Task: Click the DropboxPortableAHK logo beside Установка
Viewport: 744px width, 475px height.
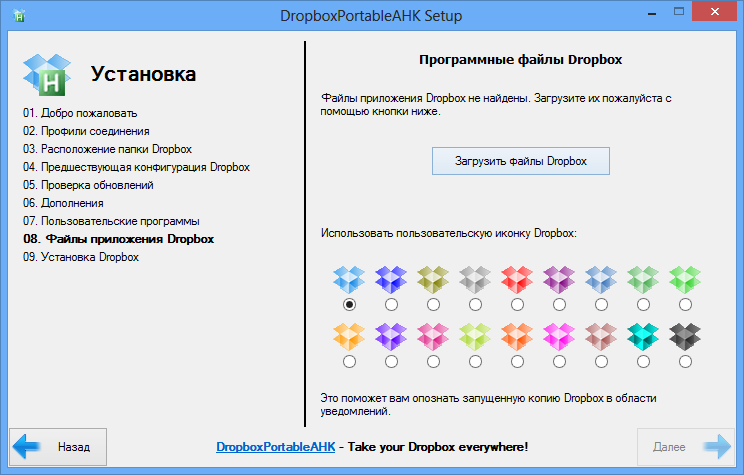Action: [x=47, y=75]
